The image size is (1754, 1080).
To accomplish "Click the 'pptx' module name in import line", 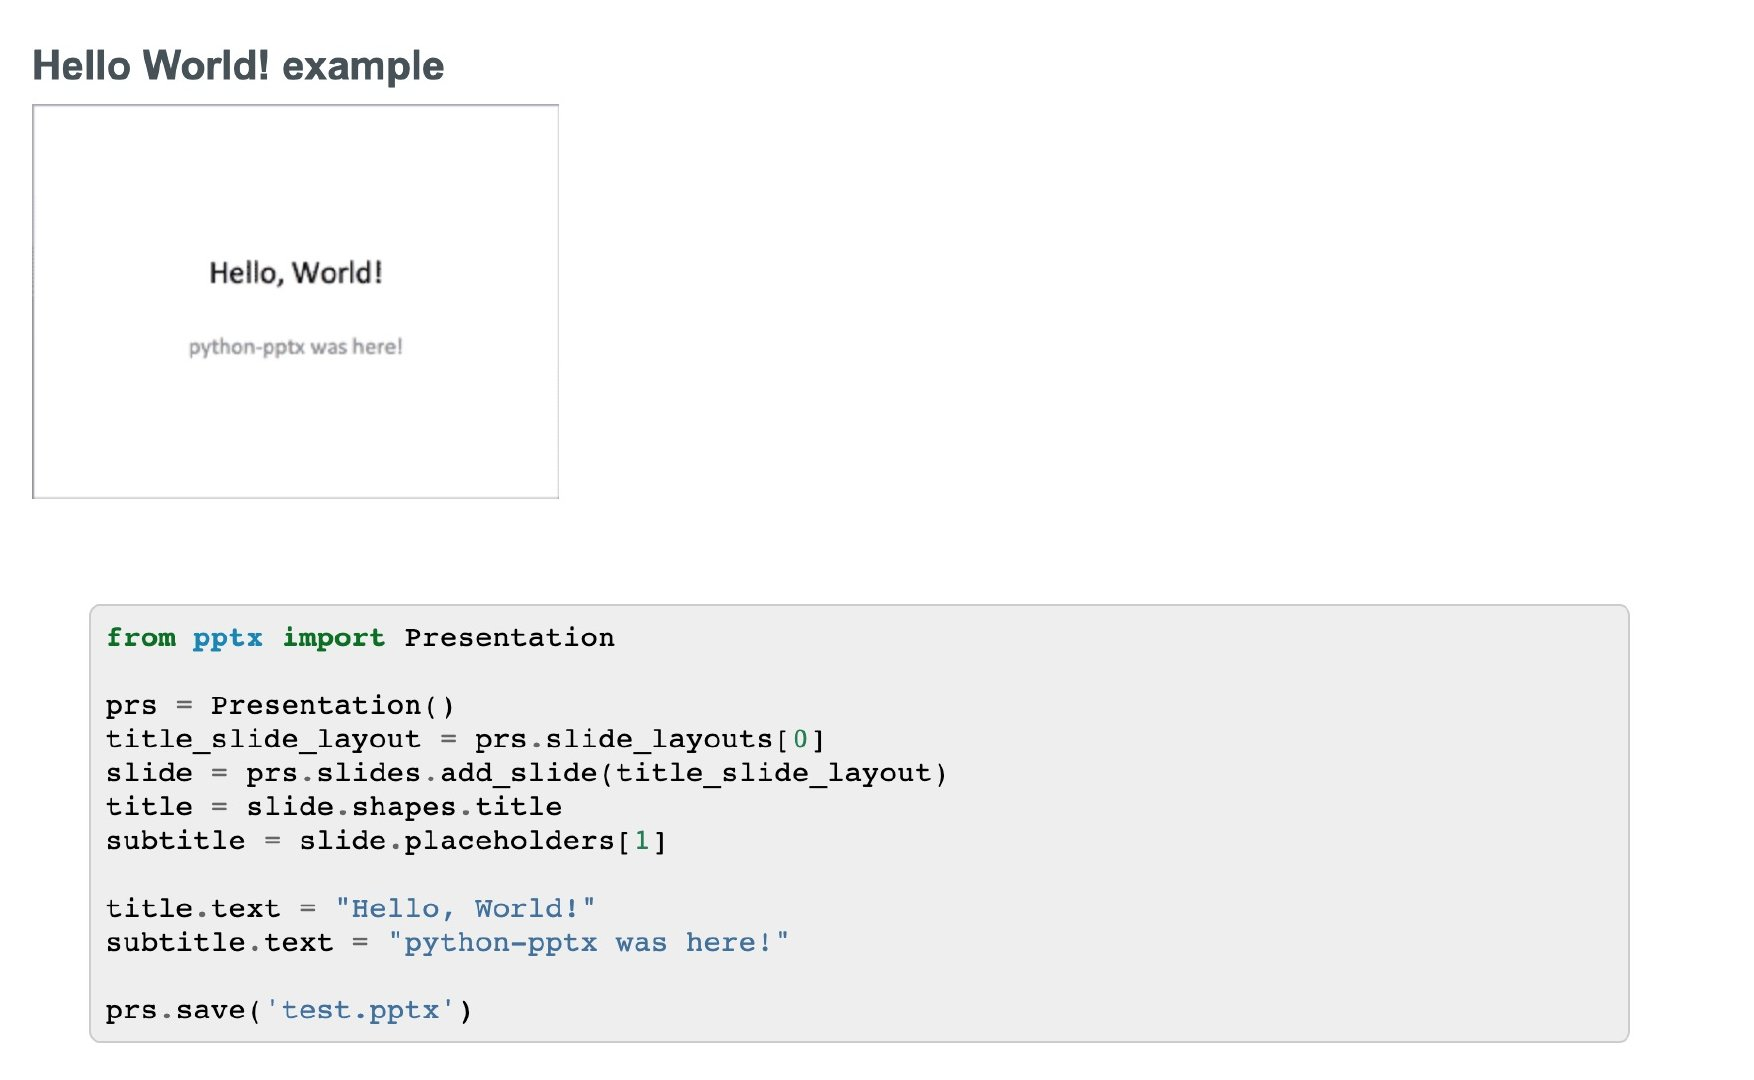I will [x=228, y=638].
